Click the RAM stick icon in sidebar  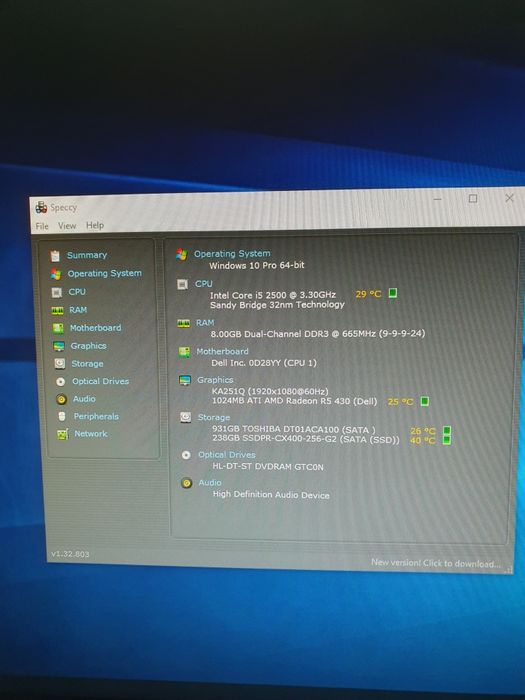(x=58, y=310)
